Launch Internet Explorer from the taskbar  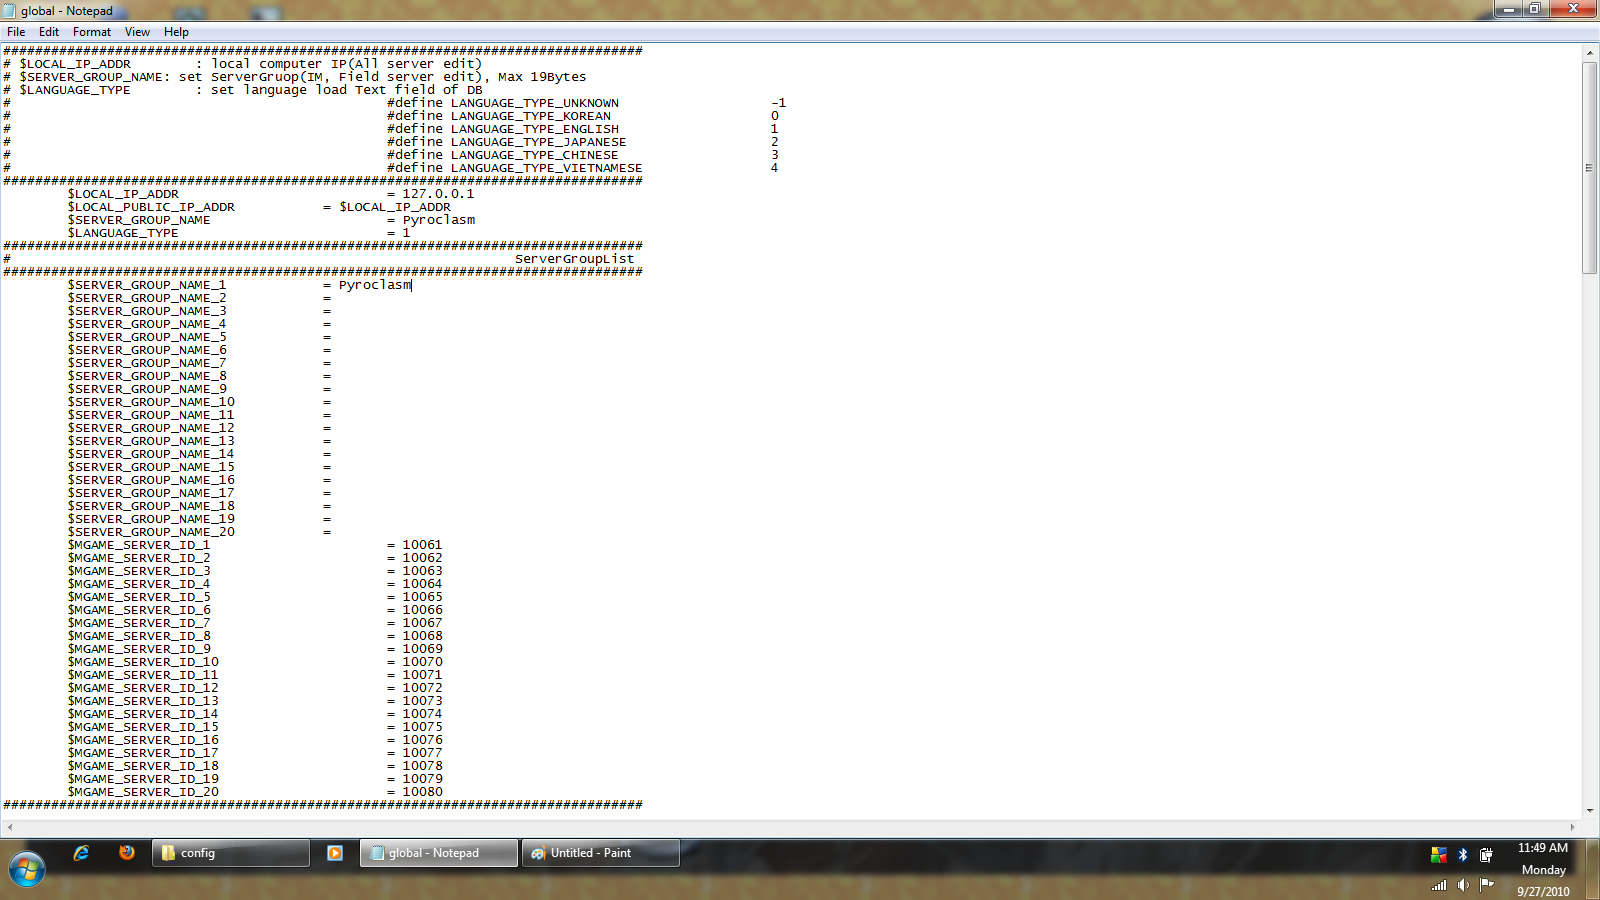(x=81, y=853)
